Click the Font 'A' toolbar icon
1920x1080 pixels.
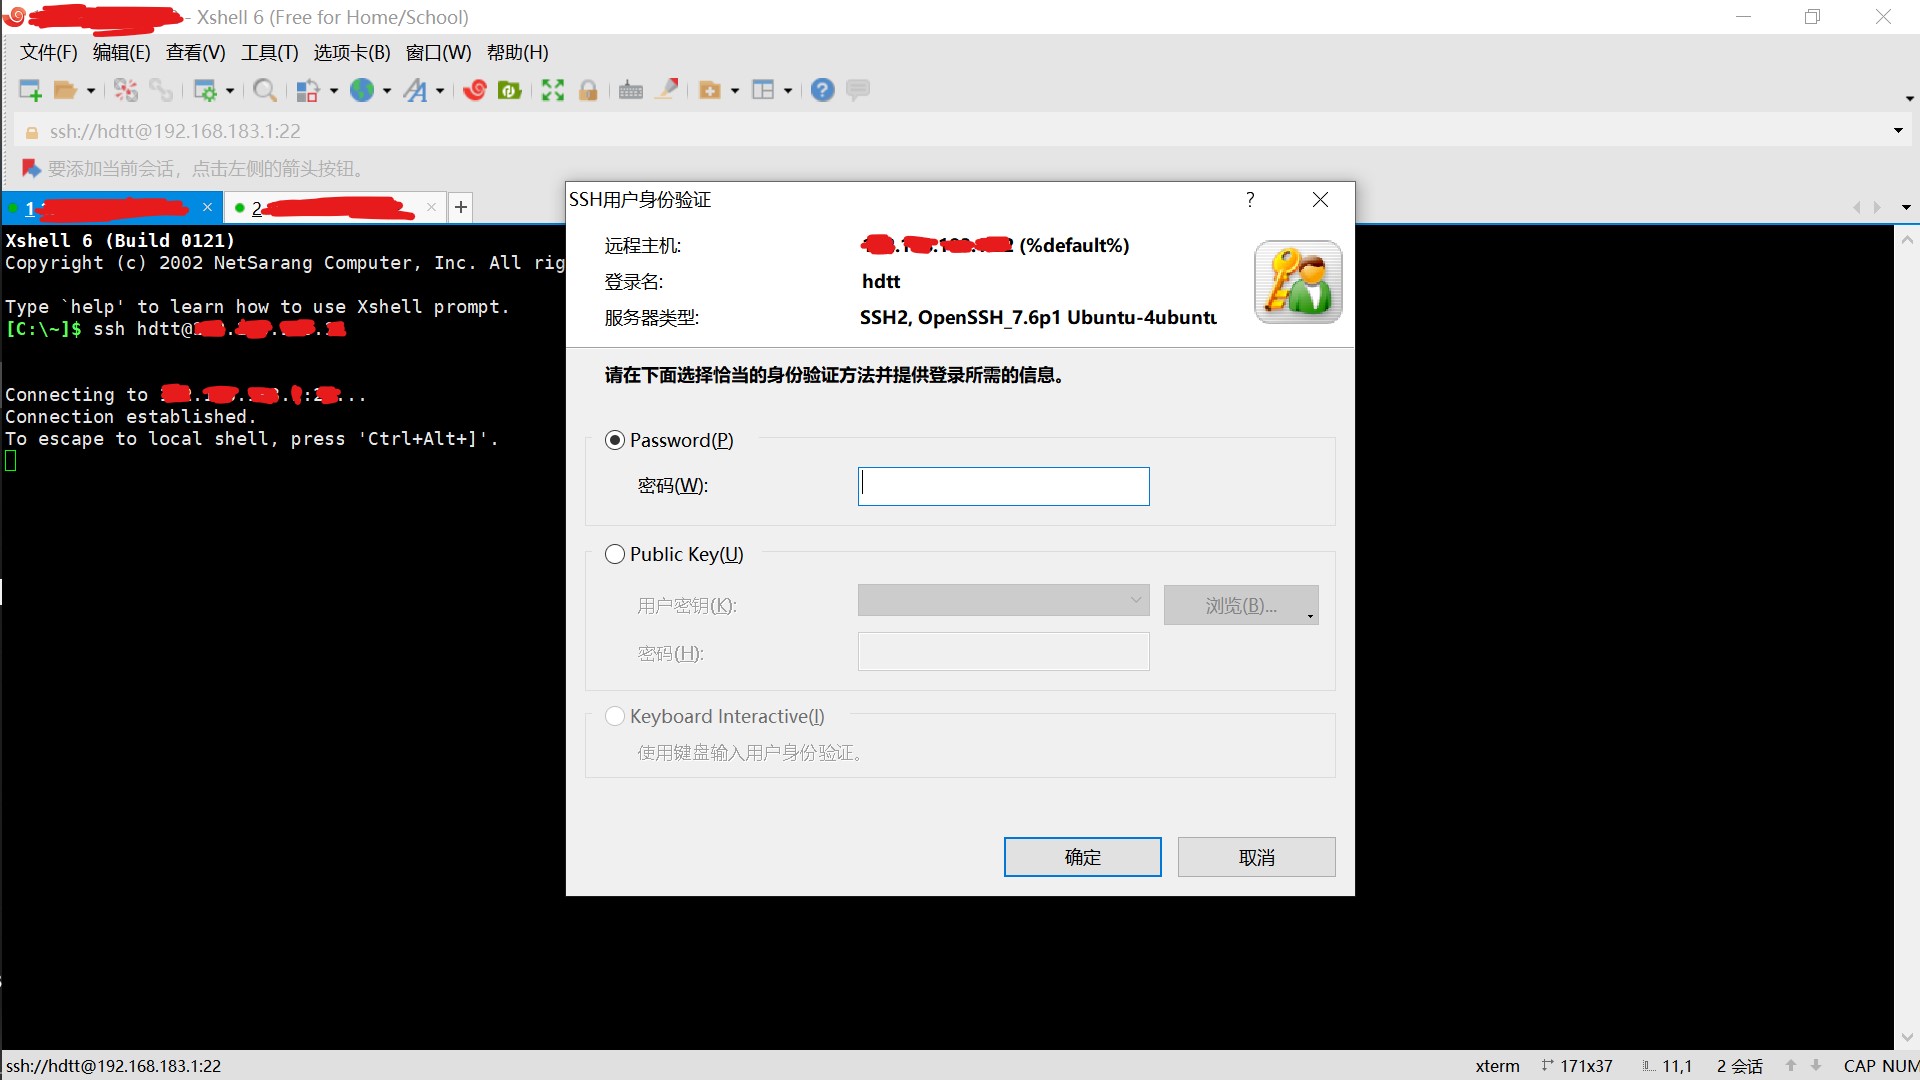415,90
